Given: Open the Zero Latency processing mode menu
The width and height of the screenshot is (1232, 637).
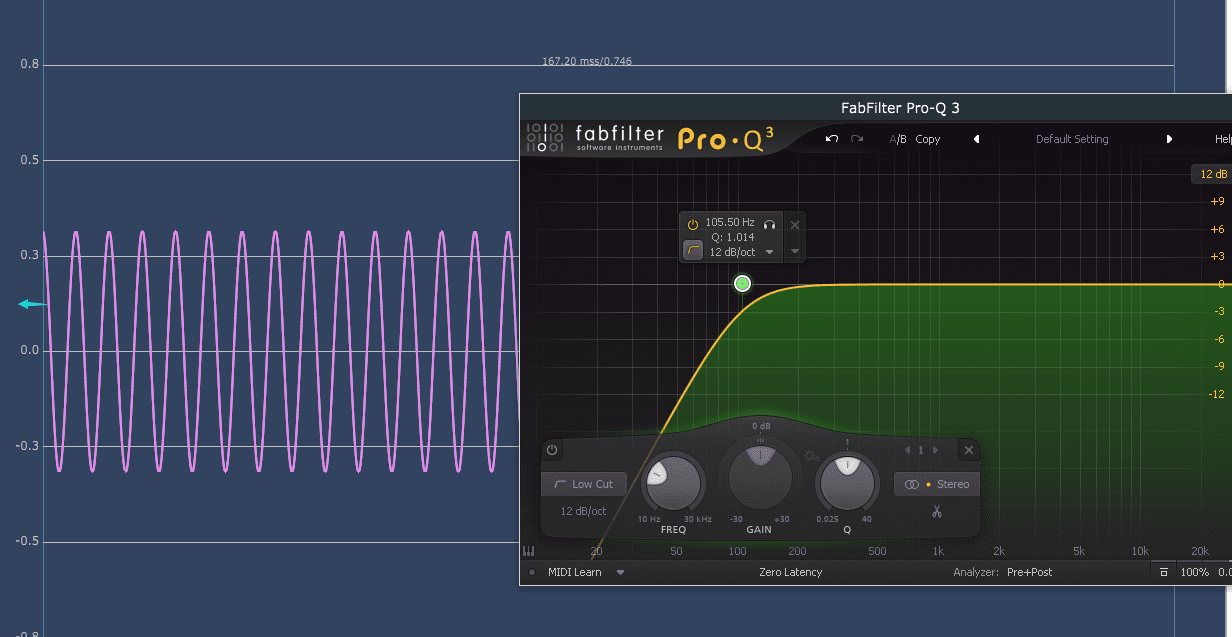Looking at the screenshot, I should point(790,572).
